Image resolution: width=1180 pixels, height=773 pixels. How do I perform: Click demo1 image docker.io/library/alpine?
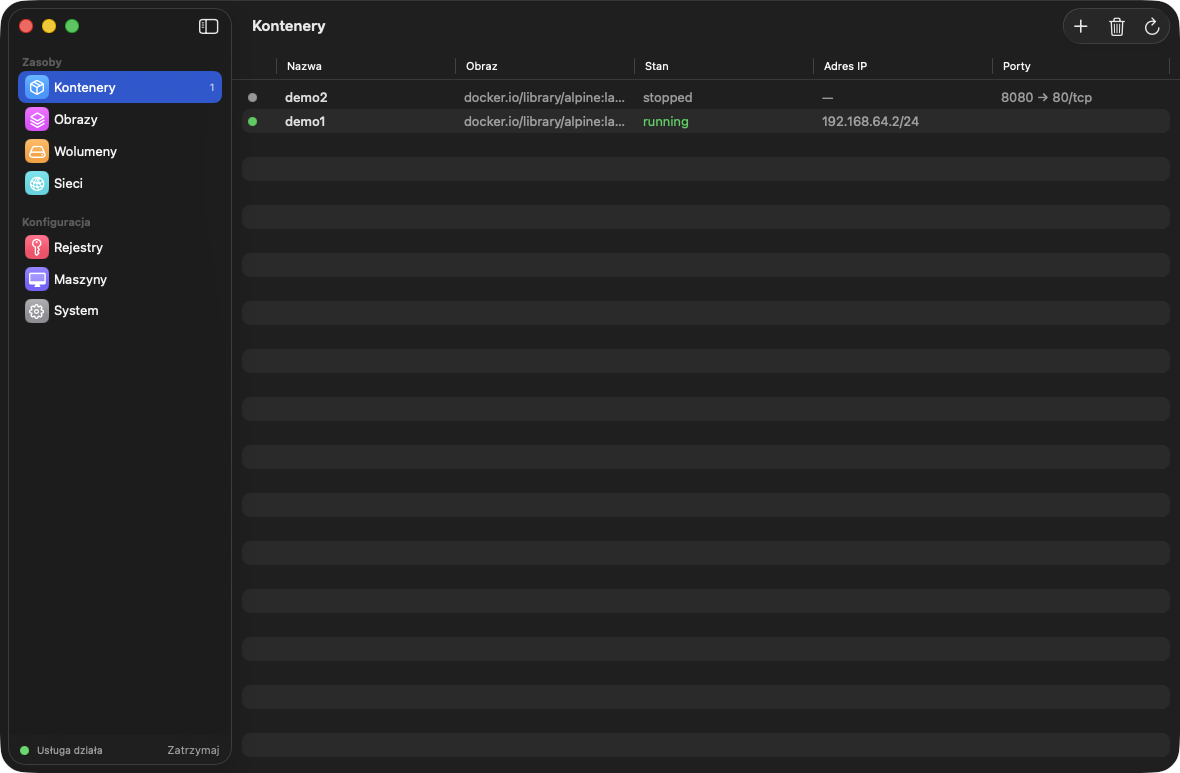[544, 121]
